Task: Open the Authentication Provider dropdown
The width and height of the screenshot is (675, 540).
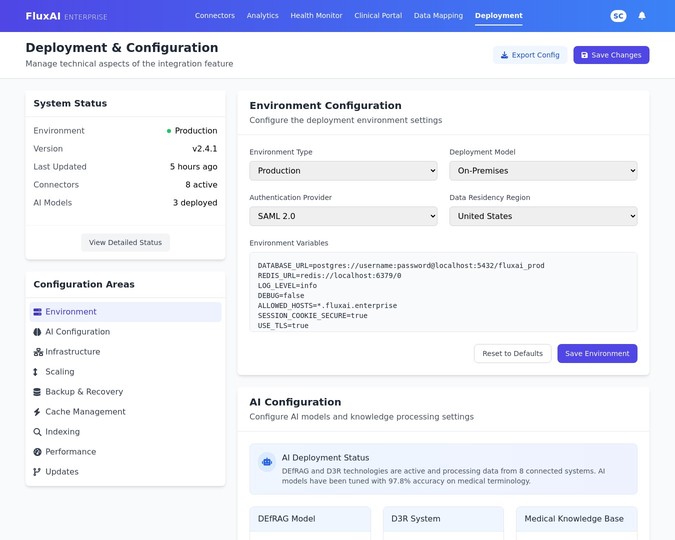Action: (343, 216)
